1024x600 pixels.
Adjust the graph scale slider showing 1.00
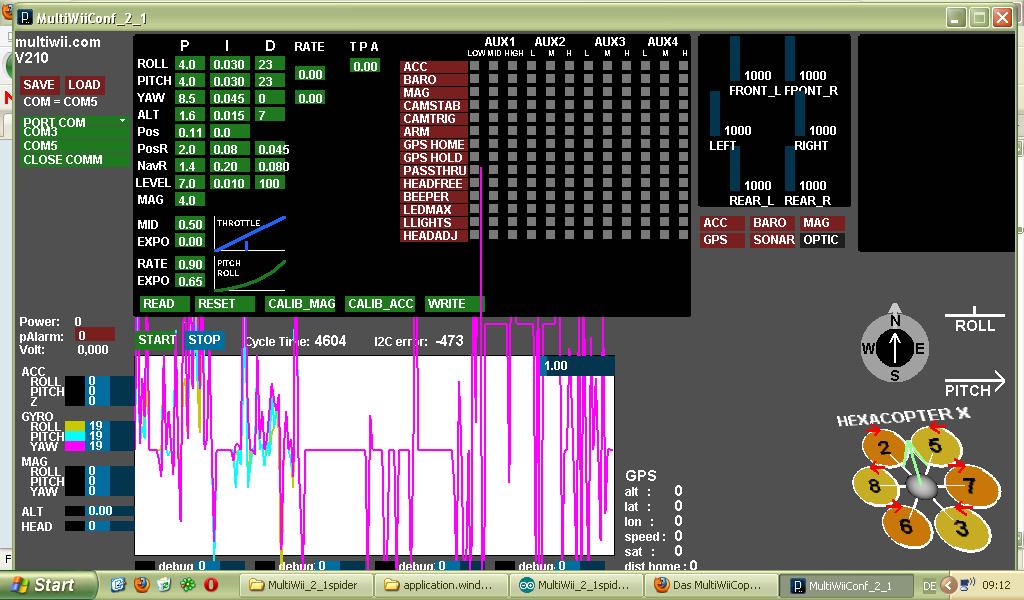577,366
